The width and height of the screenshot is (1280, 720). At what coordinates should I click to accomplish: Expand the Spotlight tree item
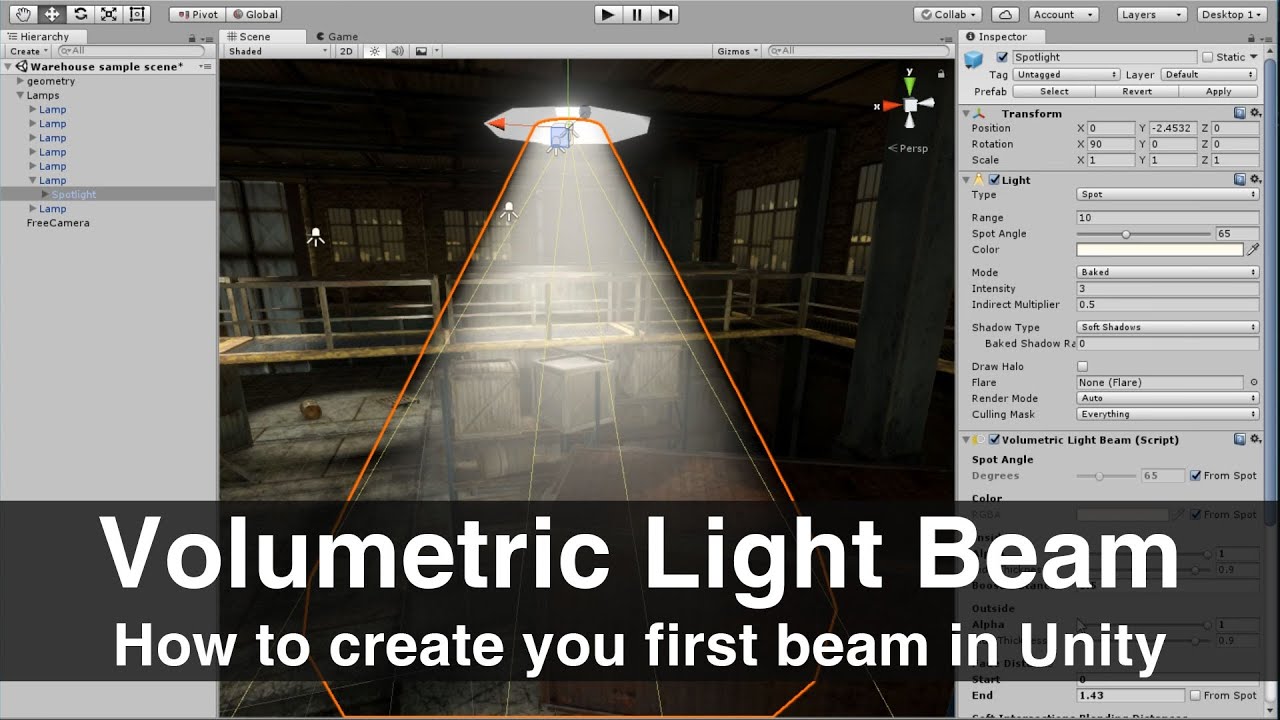(x=44, y=194)
